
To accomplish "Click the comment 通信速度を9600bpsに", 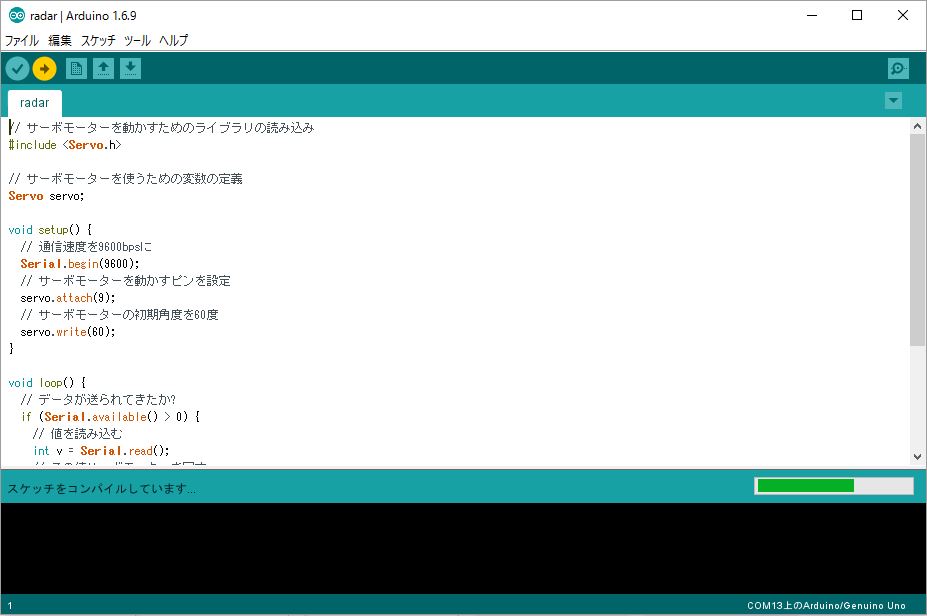I will (x=86, y=247).
